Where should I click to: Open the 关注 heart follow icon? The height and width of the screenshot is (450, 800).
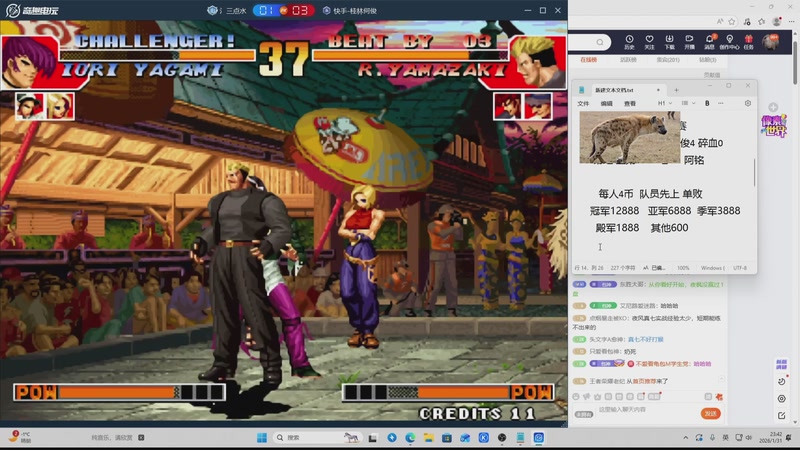[x=649, y=42]
